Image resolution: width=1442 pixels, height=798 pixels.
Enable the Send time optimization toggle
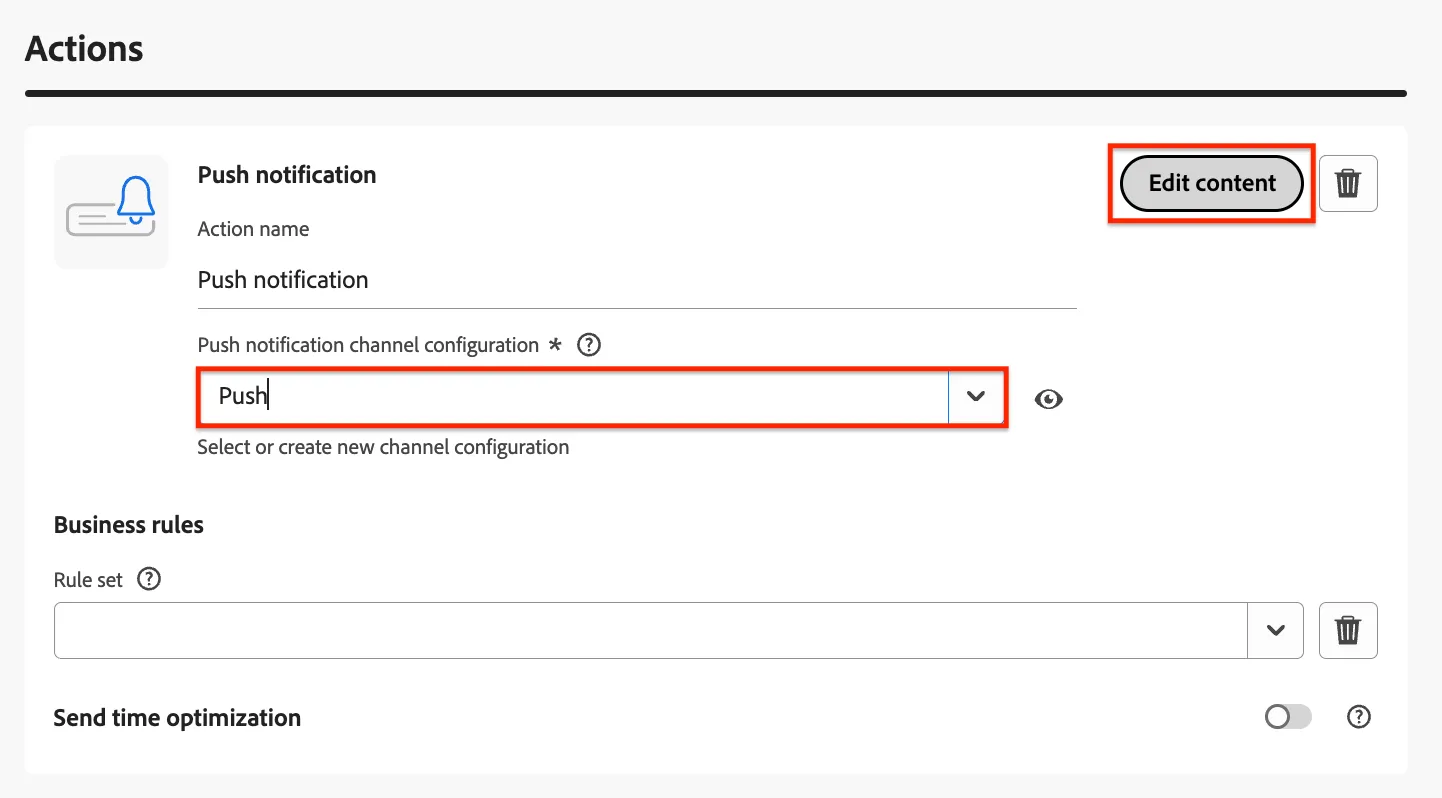pyautogui.click(x=1288, y=717)
